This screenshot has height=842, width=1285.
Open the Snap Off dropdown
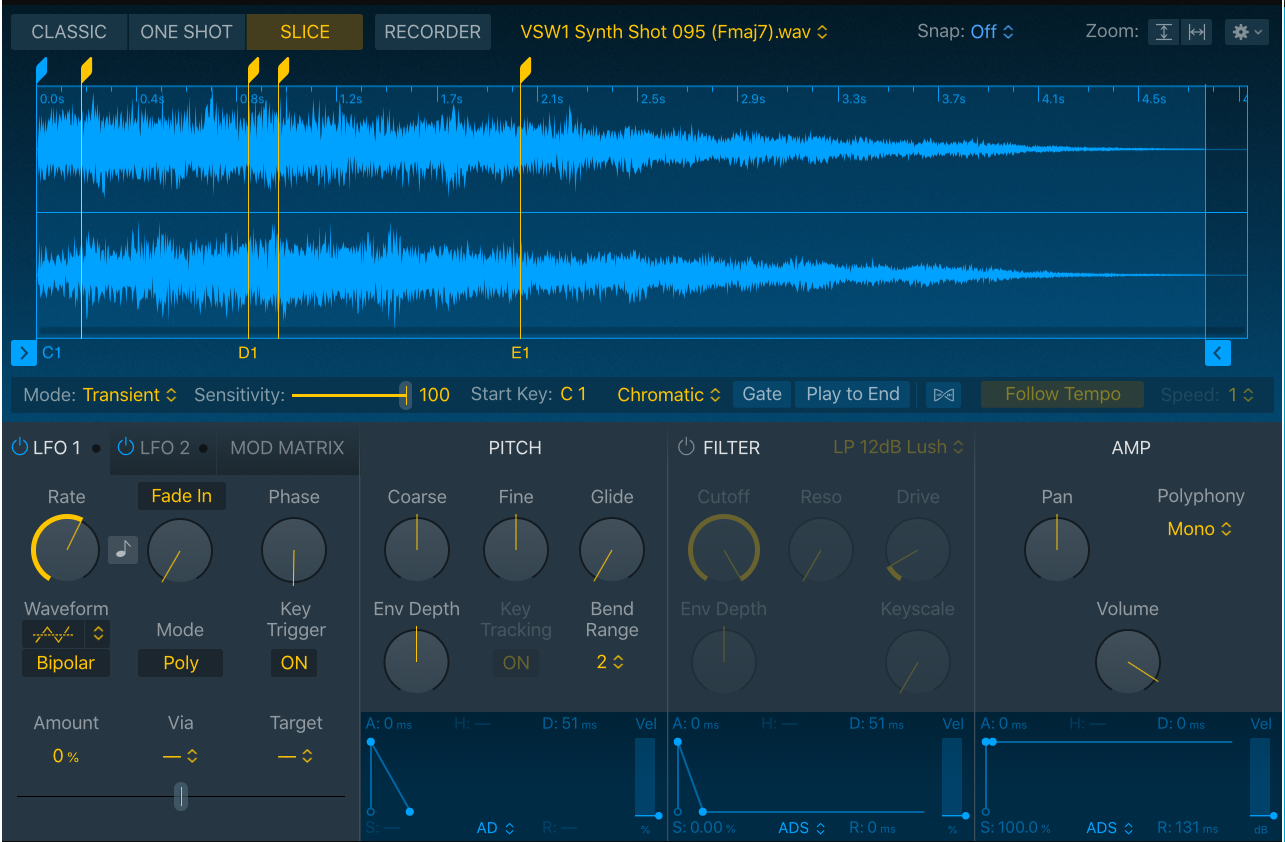click(992, 32)
